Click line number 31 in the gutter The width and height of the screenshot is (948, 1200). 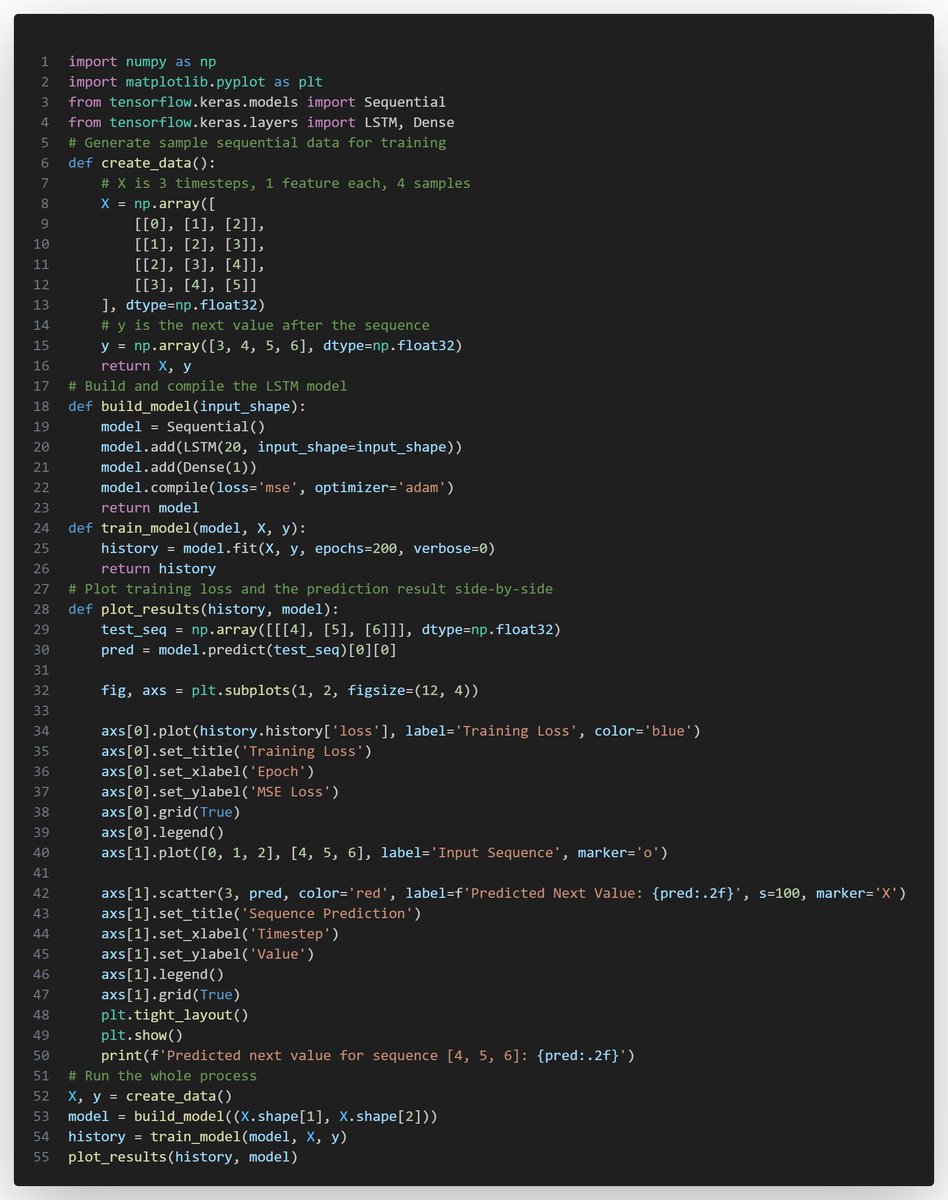pos(41,669)
